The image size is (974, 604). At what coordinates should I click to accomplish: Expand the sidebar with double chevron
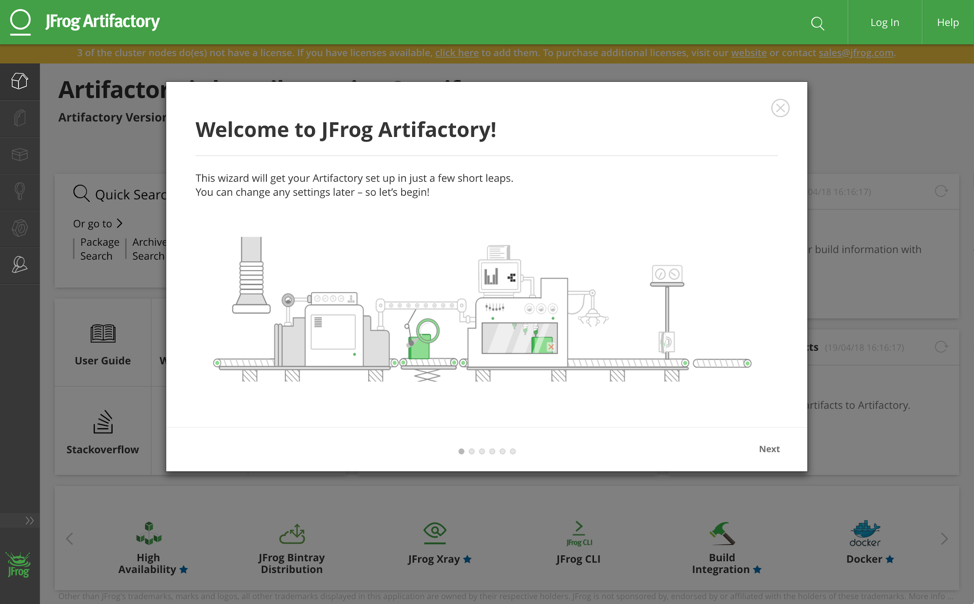29,520
